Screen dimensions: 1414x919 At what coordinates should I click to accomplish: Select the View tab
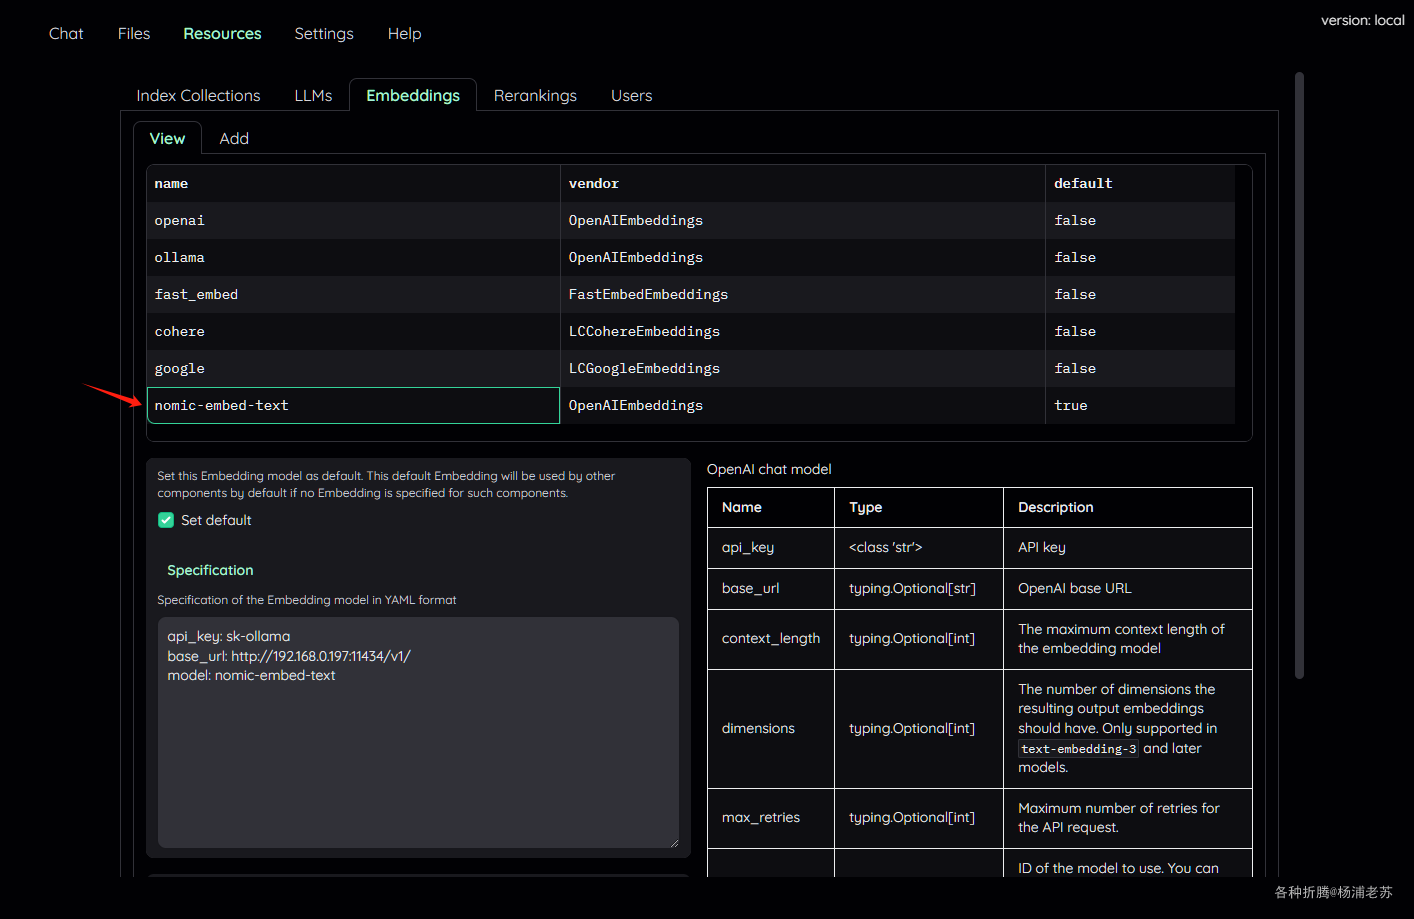point(167,139)
